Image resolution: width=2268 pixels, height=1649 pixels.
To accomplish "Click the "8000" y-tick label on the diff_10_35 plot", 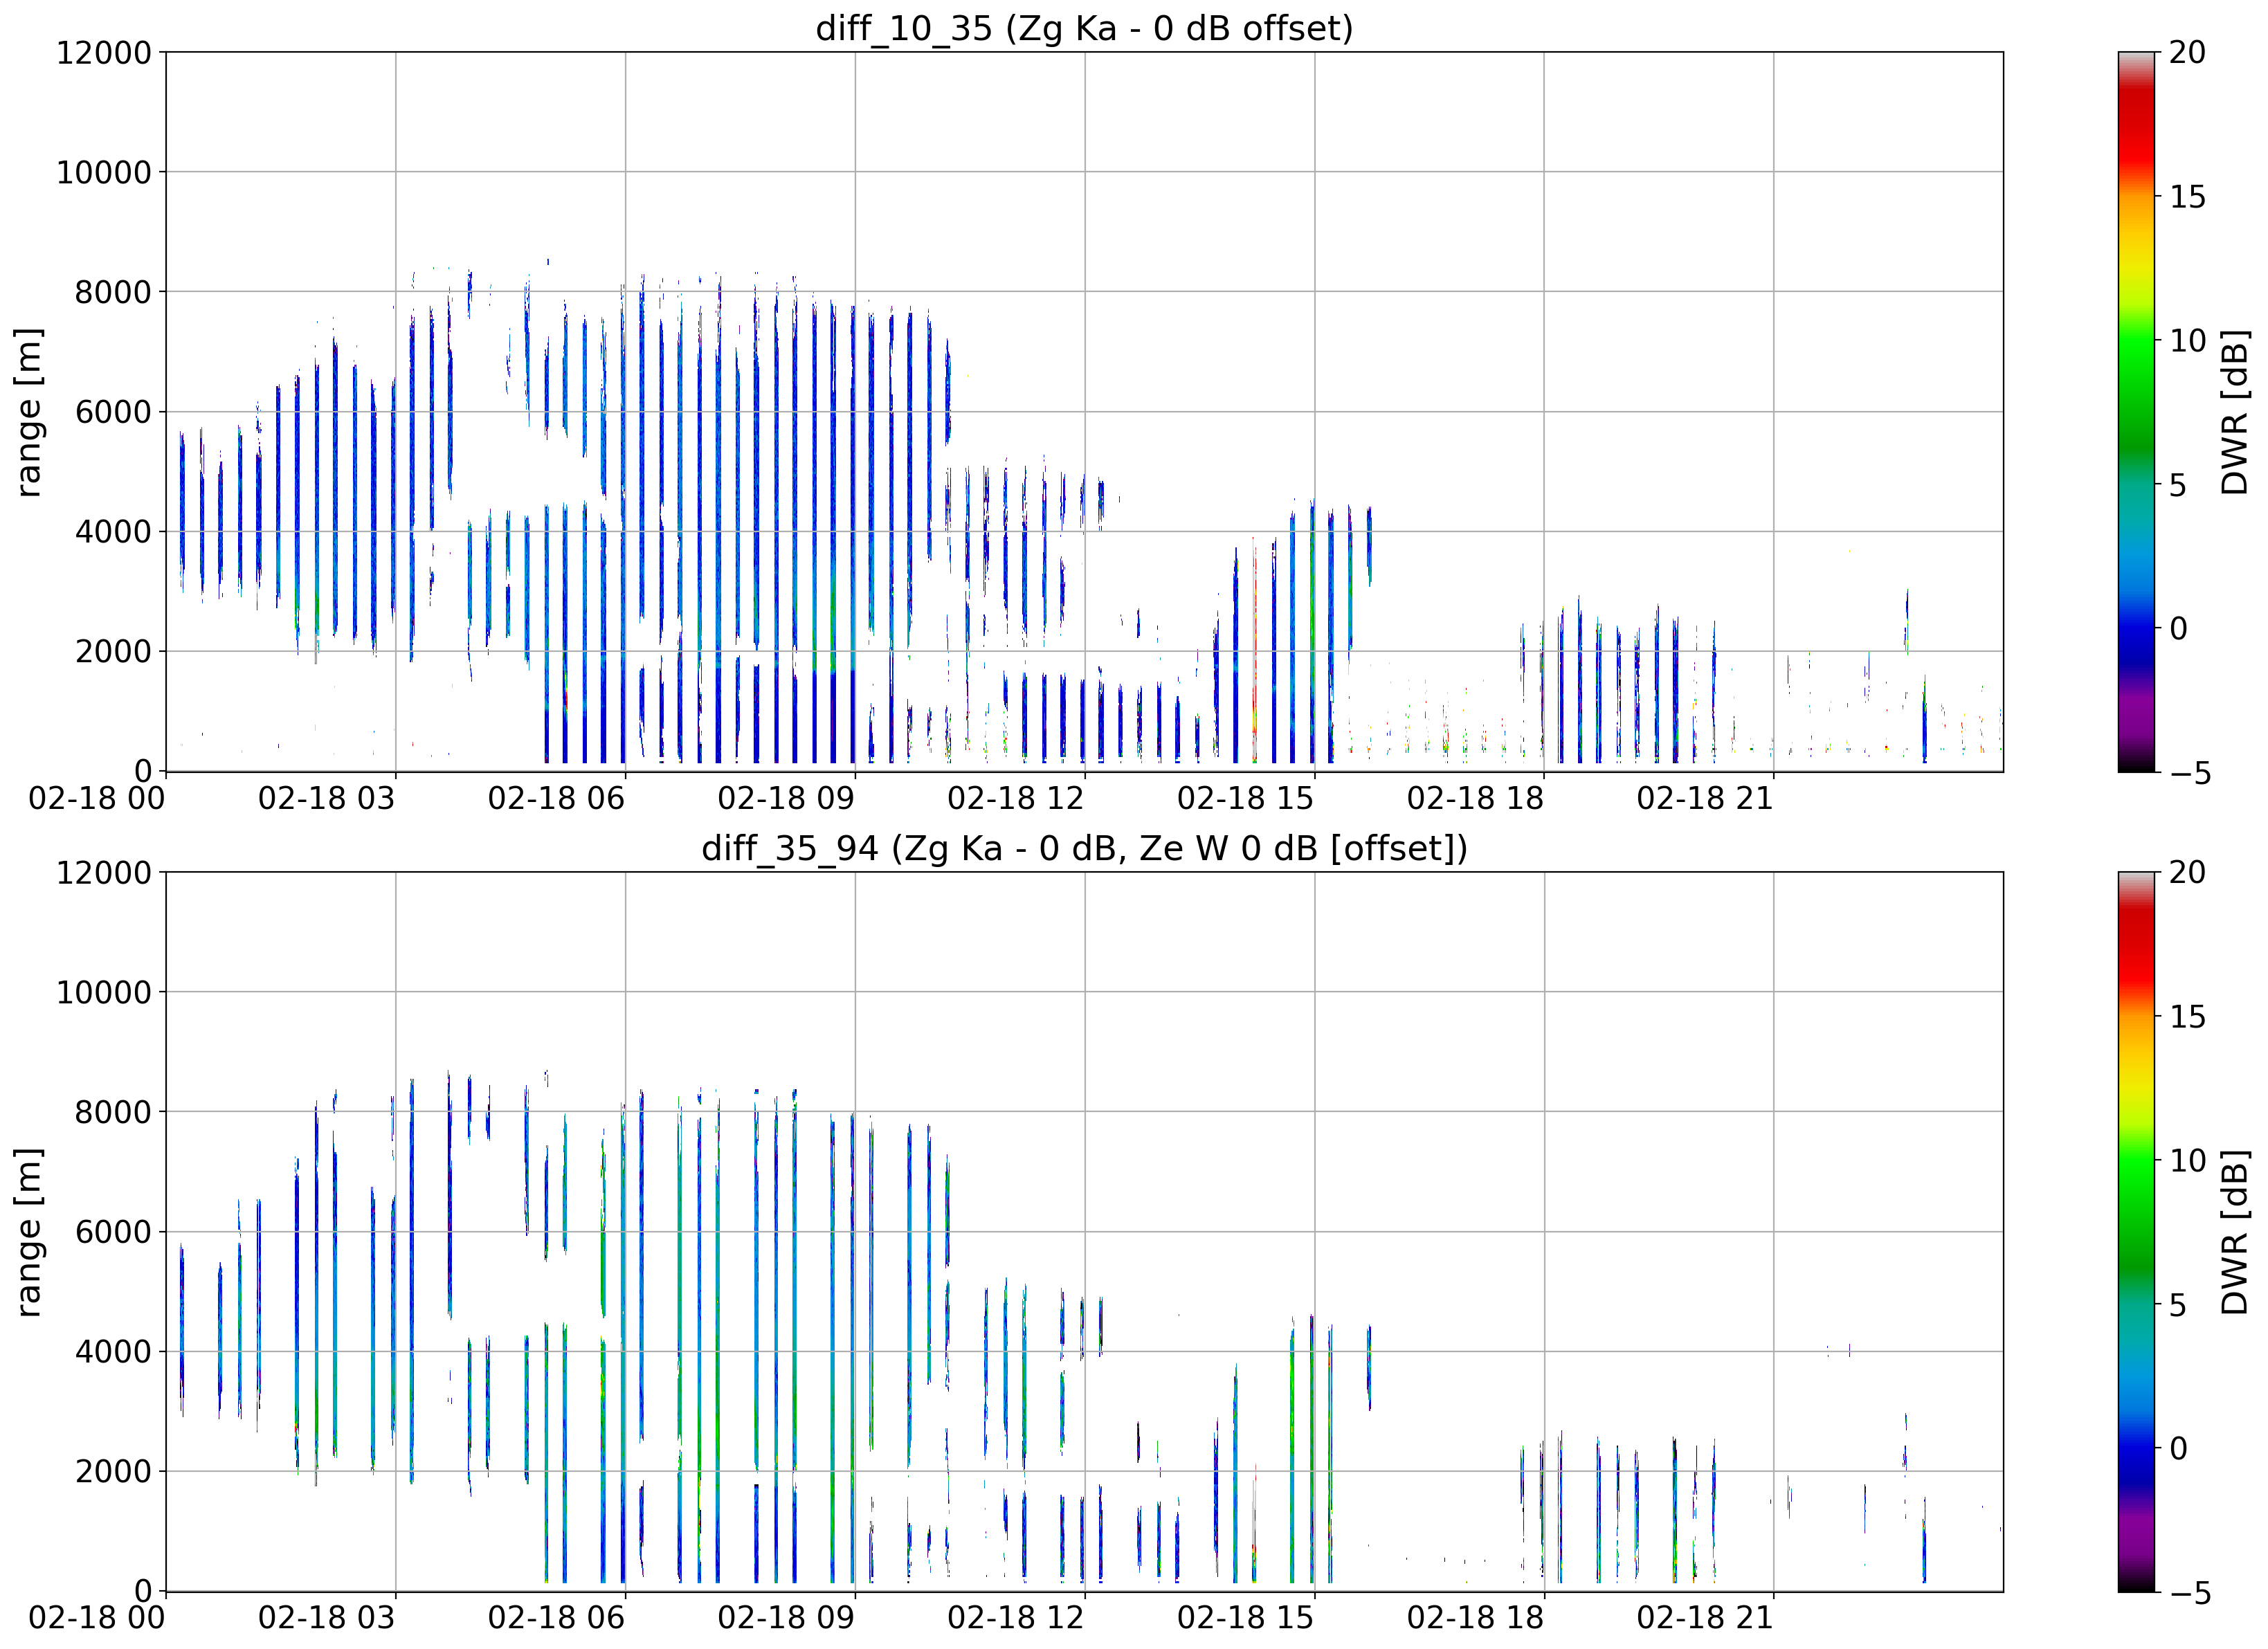I will (113, 292).
